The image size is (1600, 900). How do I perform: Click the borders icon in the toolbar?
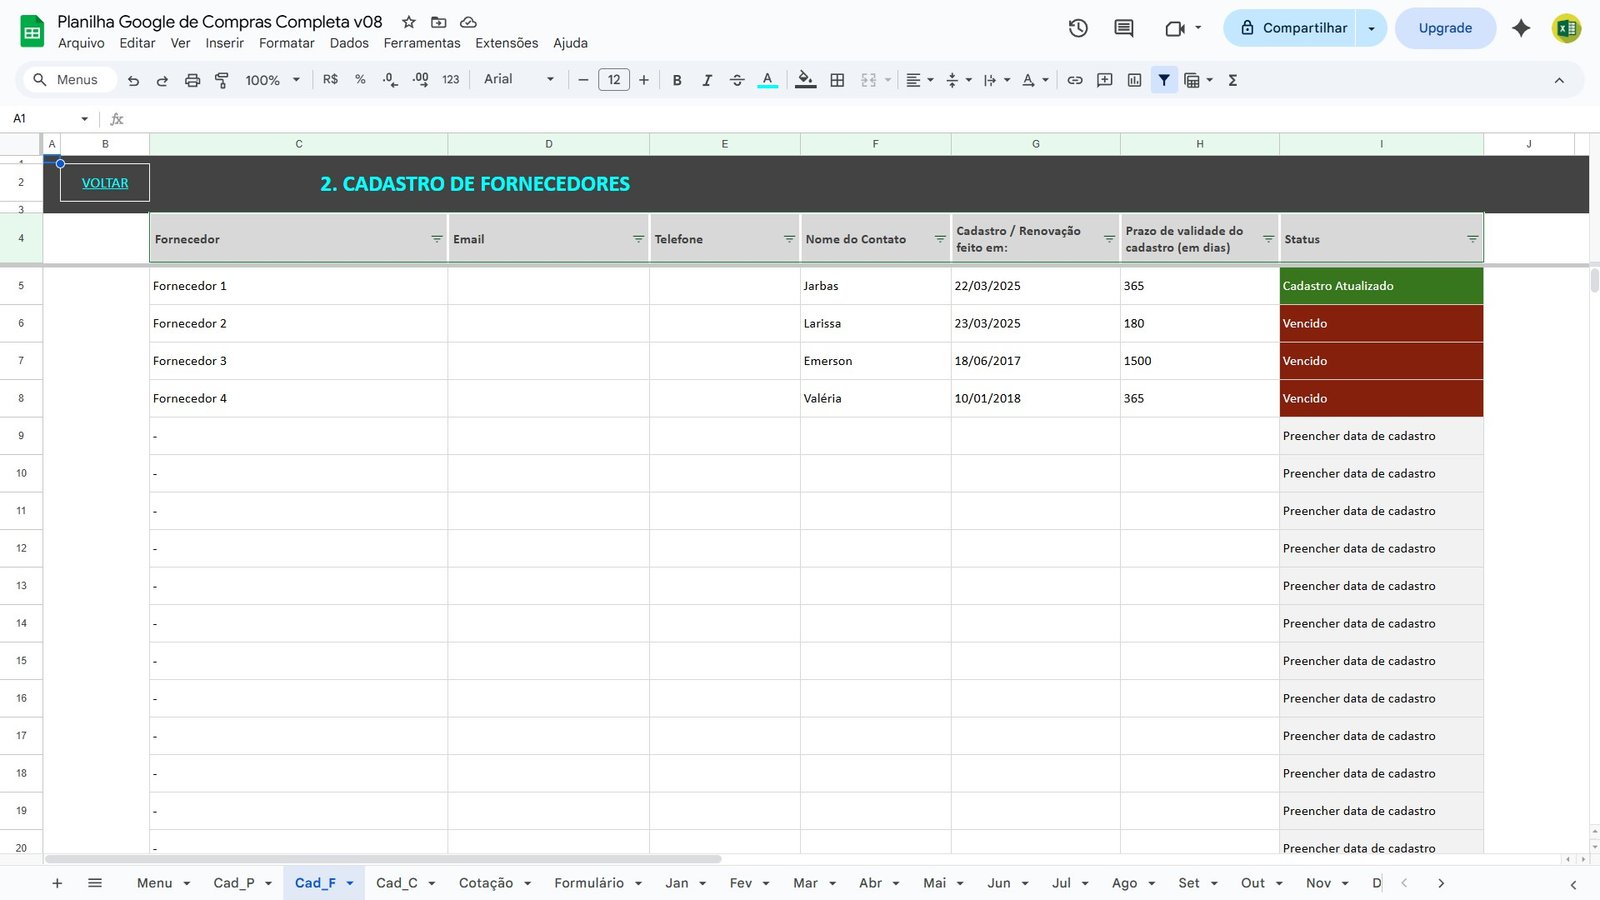tap(836, 80)
